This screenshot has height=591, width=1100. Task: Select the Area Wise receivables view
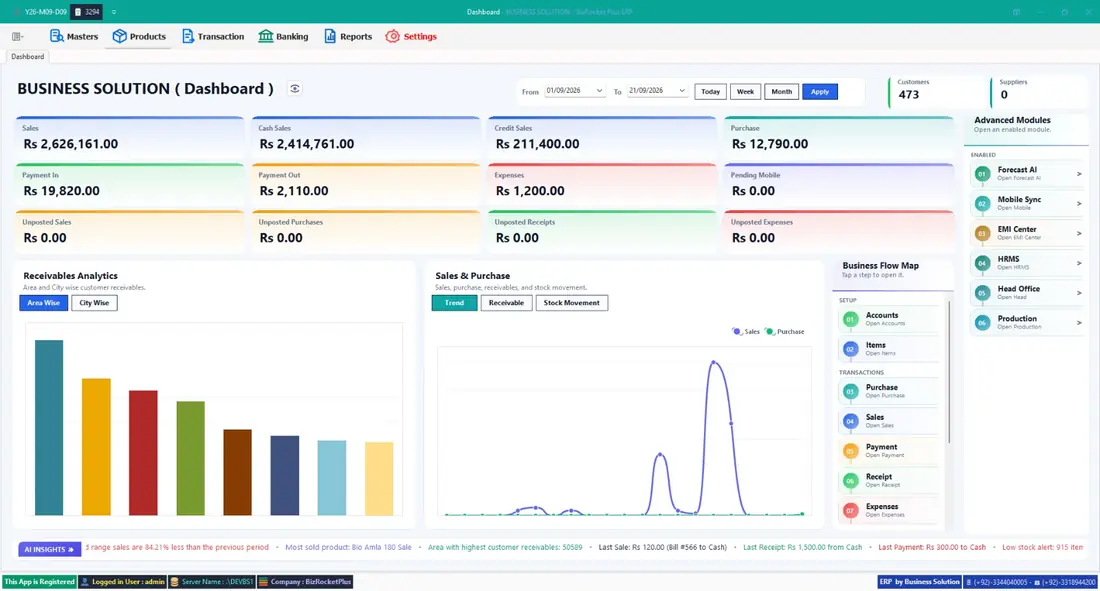43,303
